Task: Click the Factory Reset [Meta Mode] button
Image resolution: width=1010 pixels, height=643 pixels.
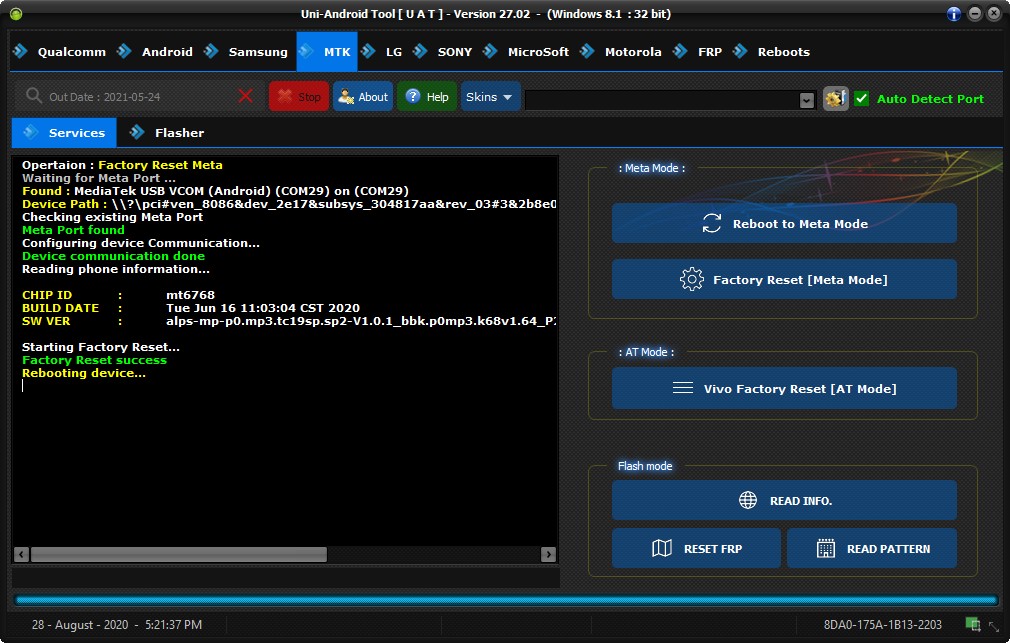Action: (x=784, y=279)
